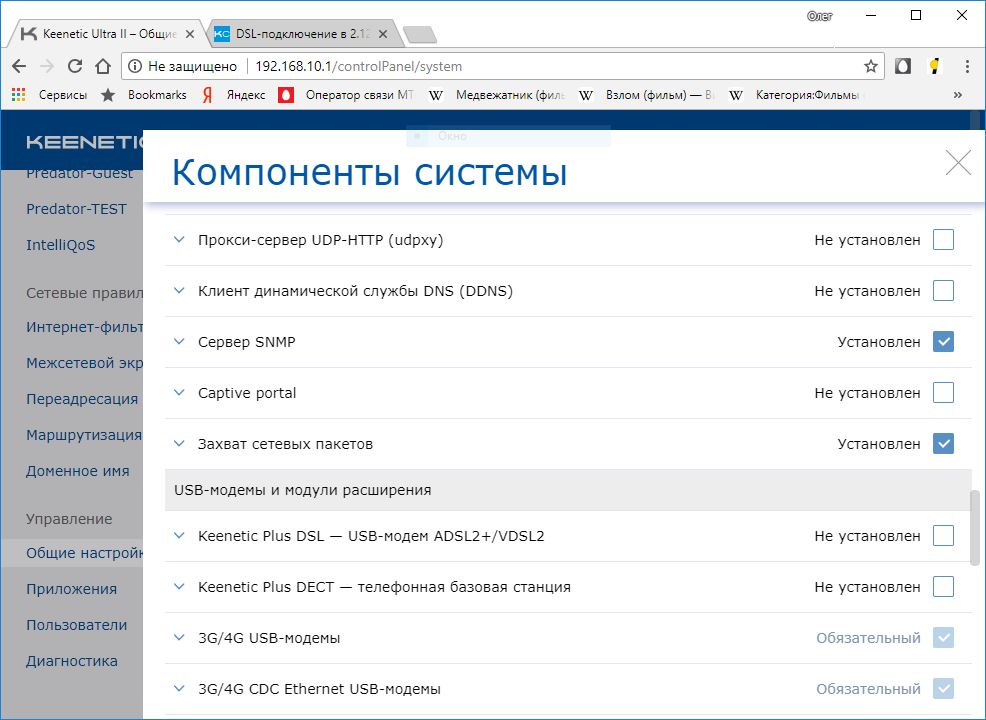Click the 'Не защищено' site info icon

click(135, 66)
